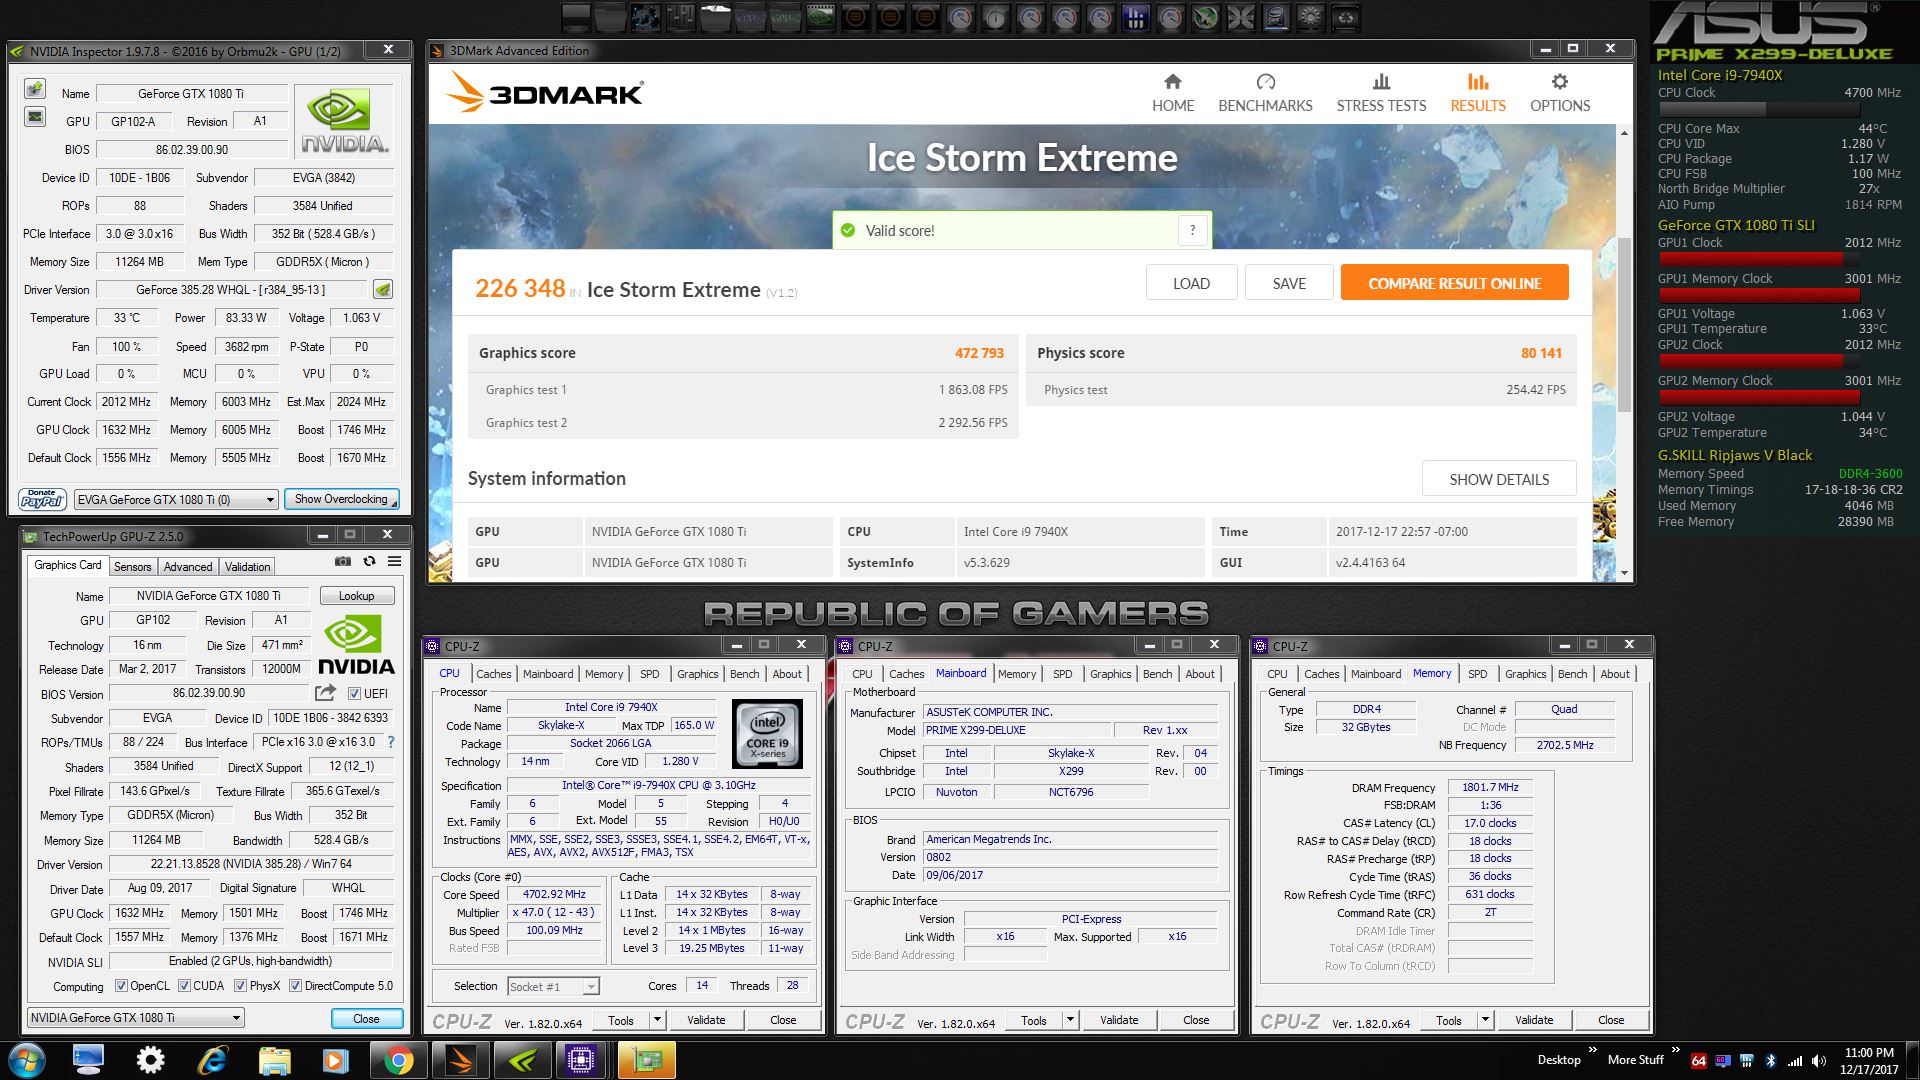Switch to Advanced tab in GPU-Z
Image resolution: width=1920 pixels, height=1080 pixels.
[188, 566]
